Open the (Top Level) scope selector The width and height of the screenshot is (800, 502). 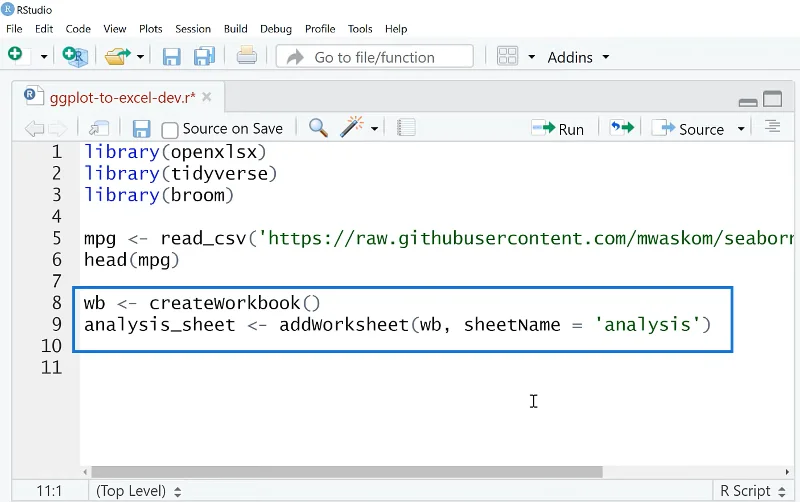pos(138,491)
